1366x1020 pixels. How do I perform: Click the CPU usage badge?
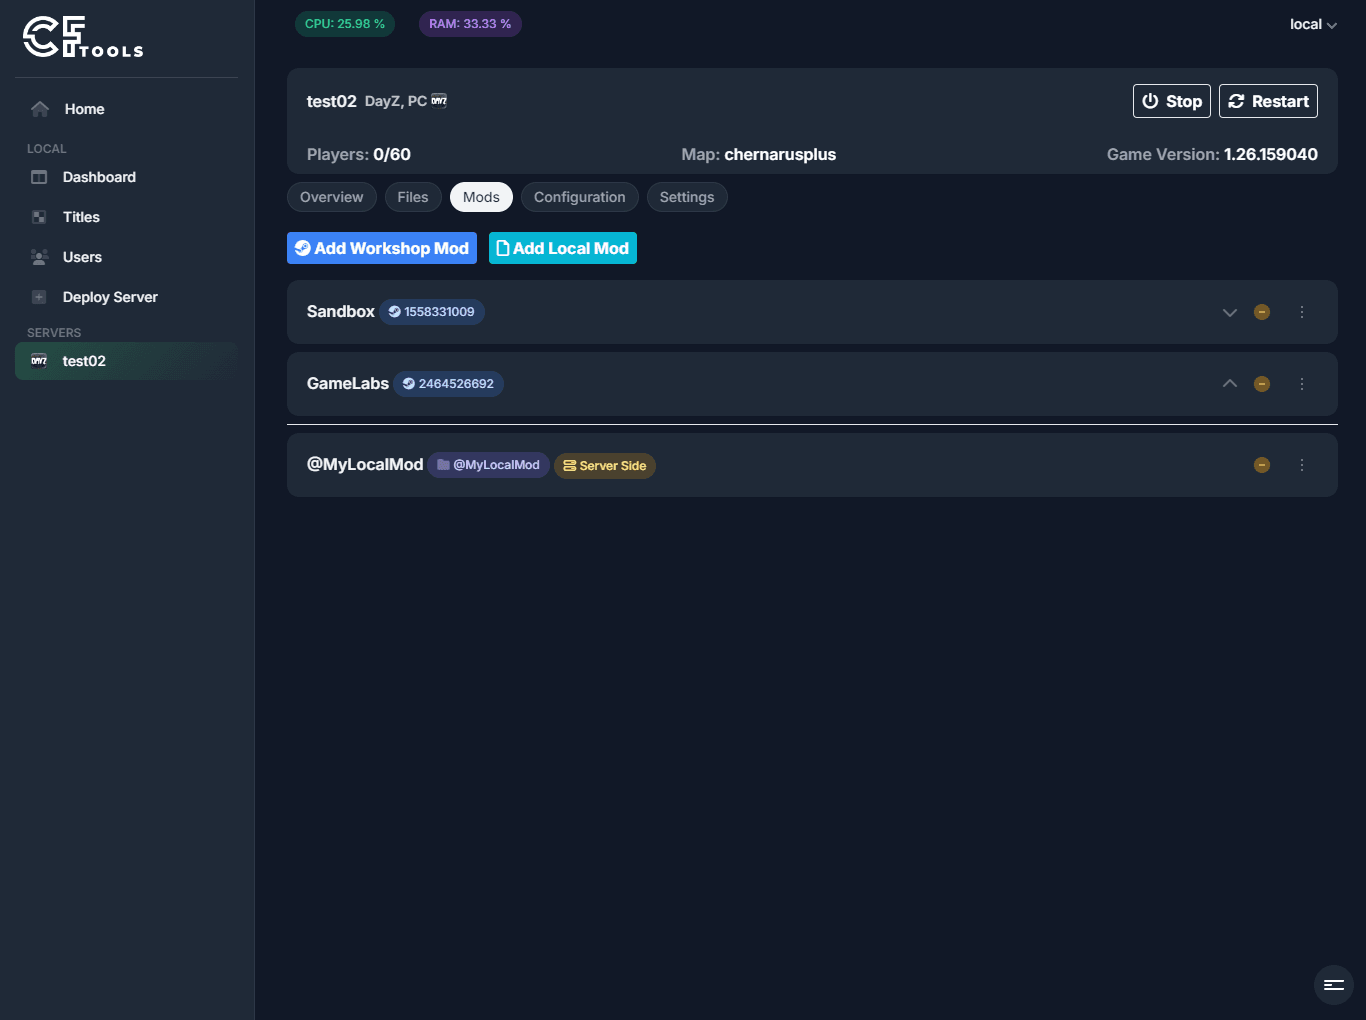pyautogui.click(x=345, y=24)
